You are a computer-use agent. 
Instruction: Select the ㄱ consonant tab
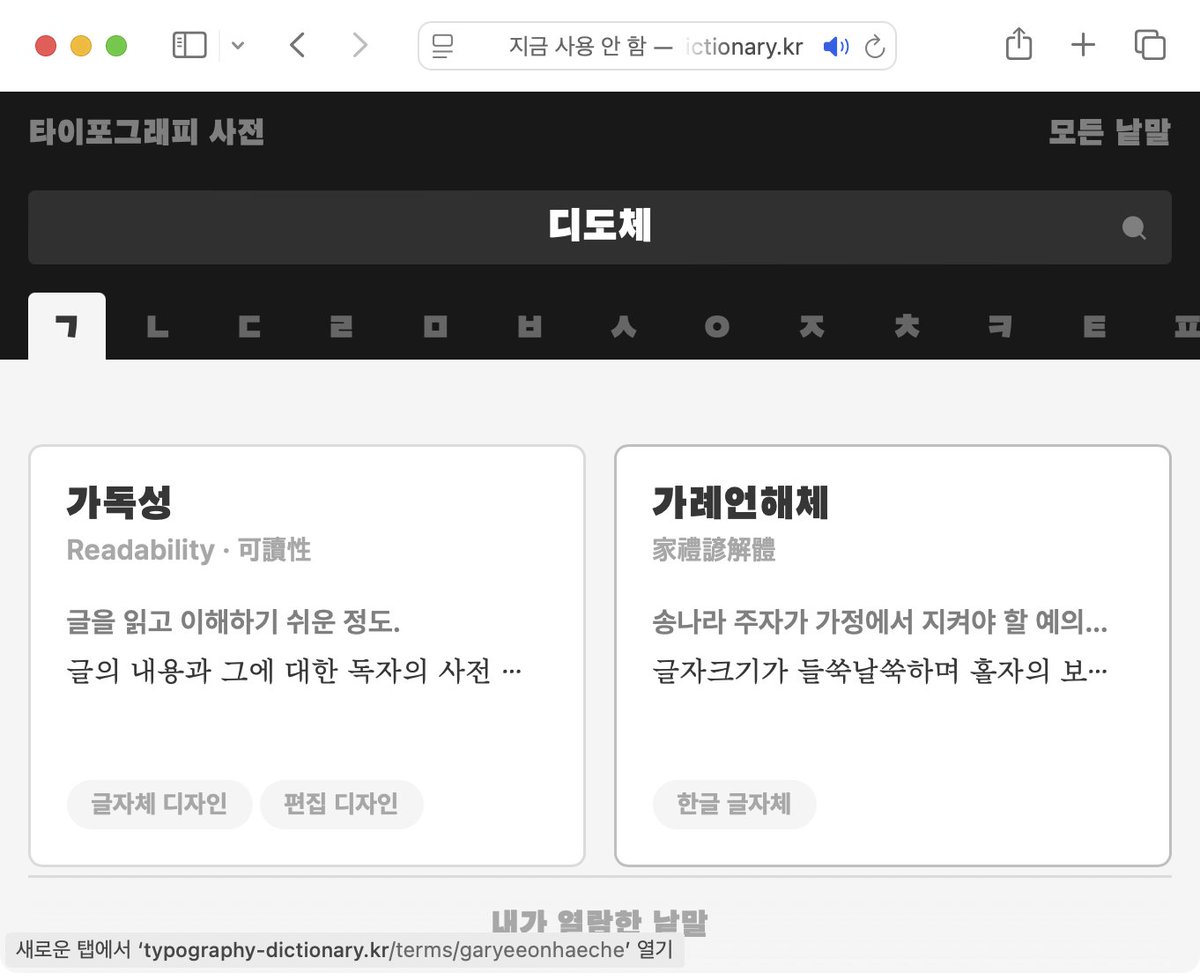click(x=66, y=325)
